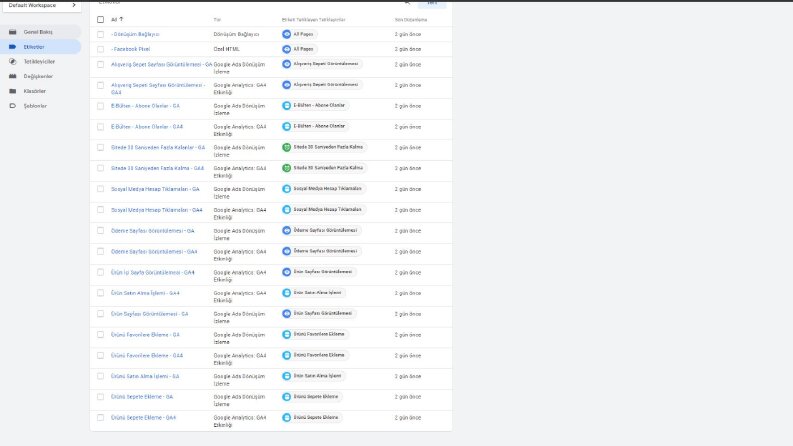This screenshot has width=793, height=446.
Task: Go to Tetikleyiciler in the sidebar
Action: click(x=41, y=61)
